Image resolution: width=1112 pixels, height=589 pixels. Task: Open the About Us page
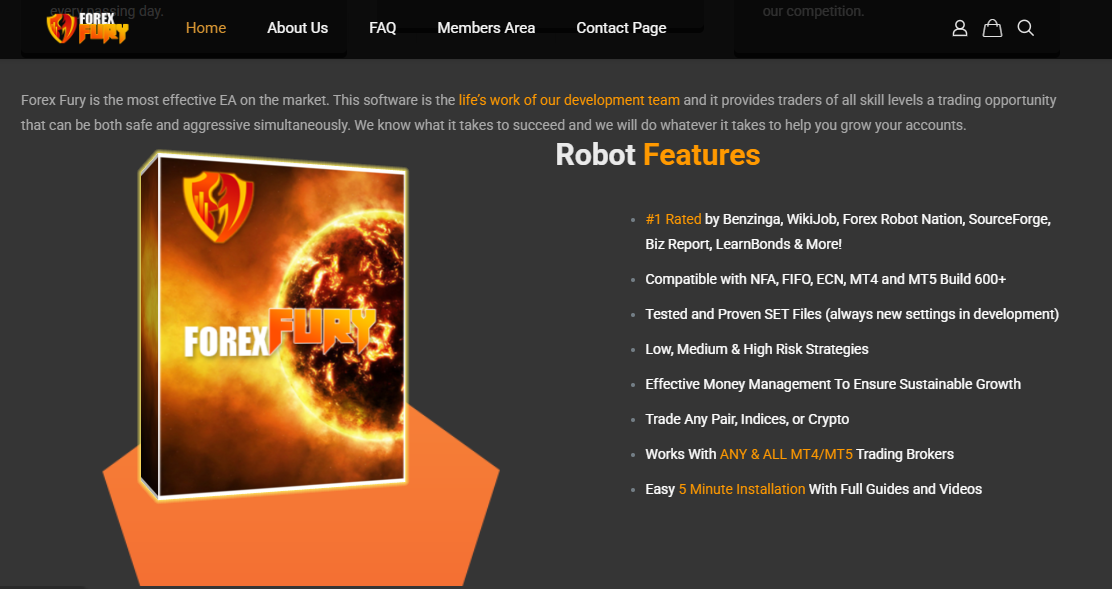click(297, 28)
